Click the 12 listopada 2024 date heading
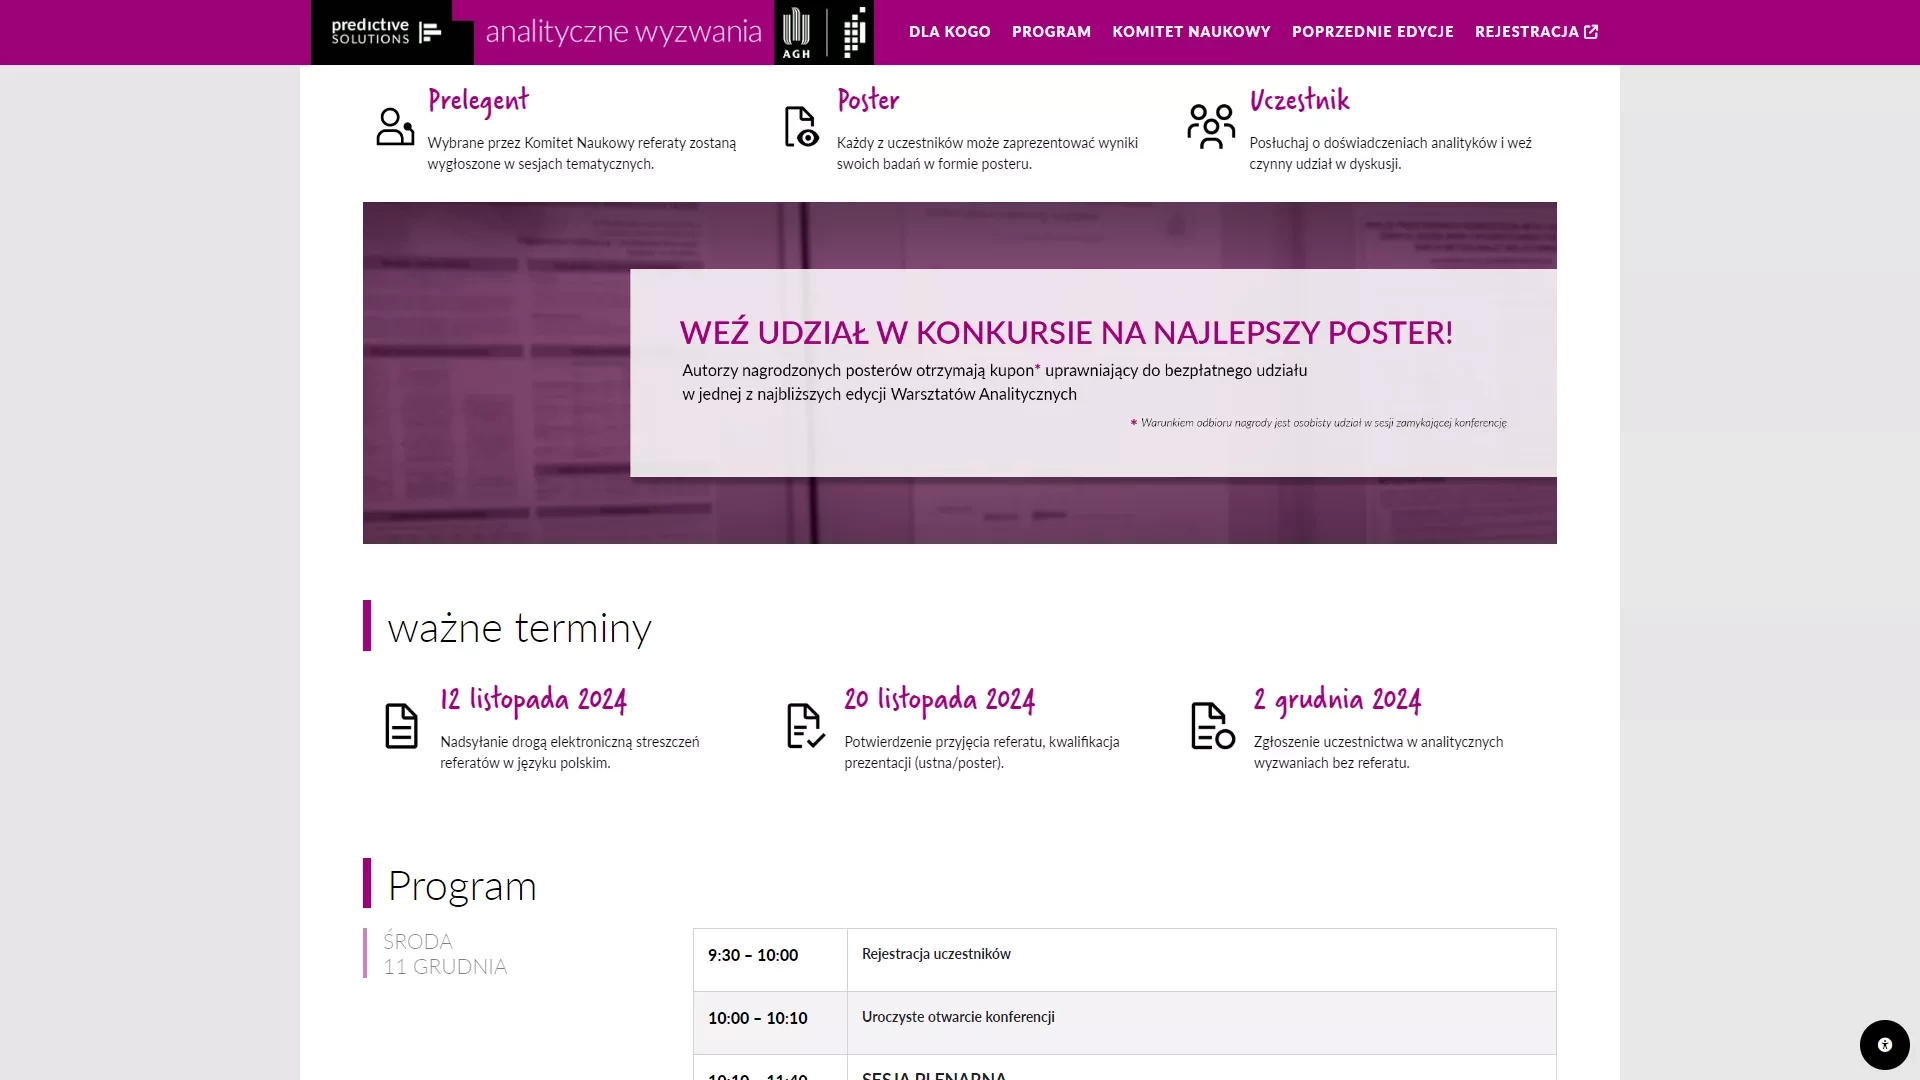The width and height of the screenshot is (1920, 1080). point(533,700)
